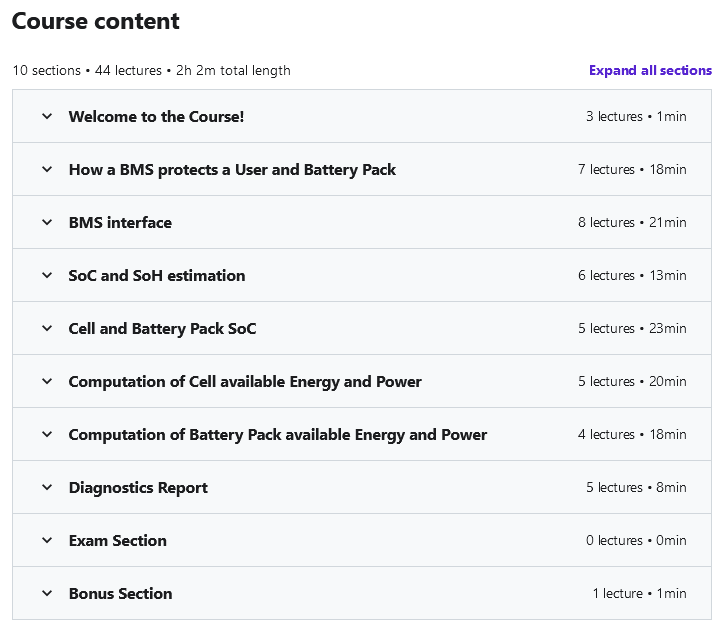This screenshot has width=726, height=631.
Task: Open the "Welcome to the Course!" section title
Action: [156, 117]
